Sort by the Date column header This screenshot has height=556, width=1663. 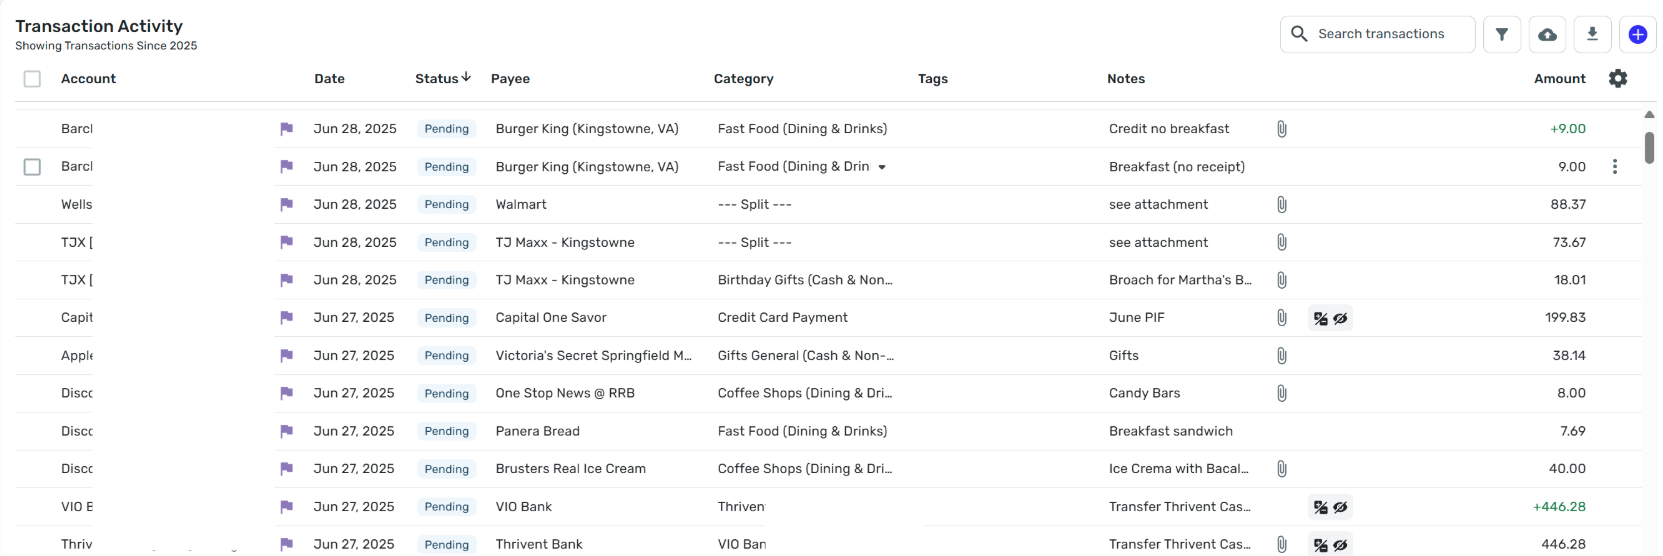pos(329,79)
